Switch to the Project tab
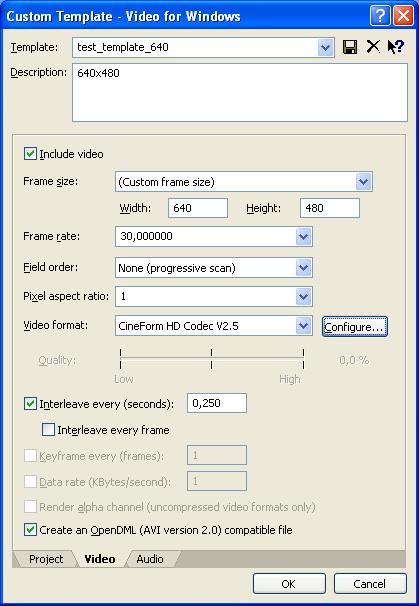 coord(46,559)
